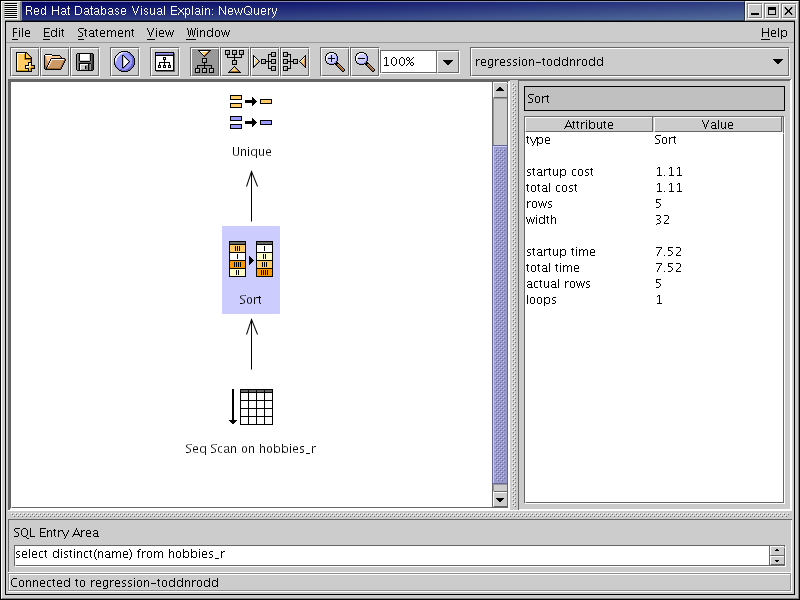Click the 100% zoom input field

(x=409, y=62)
